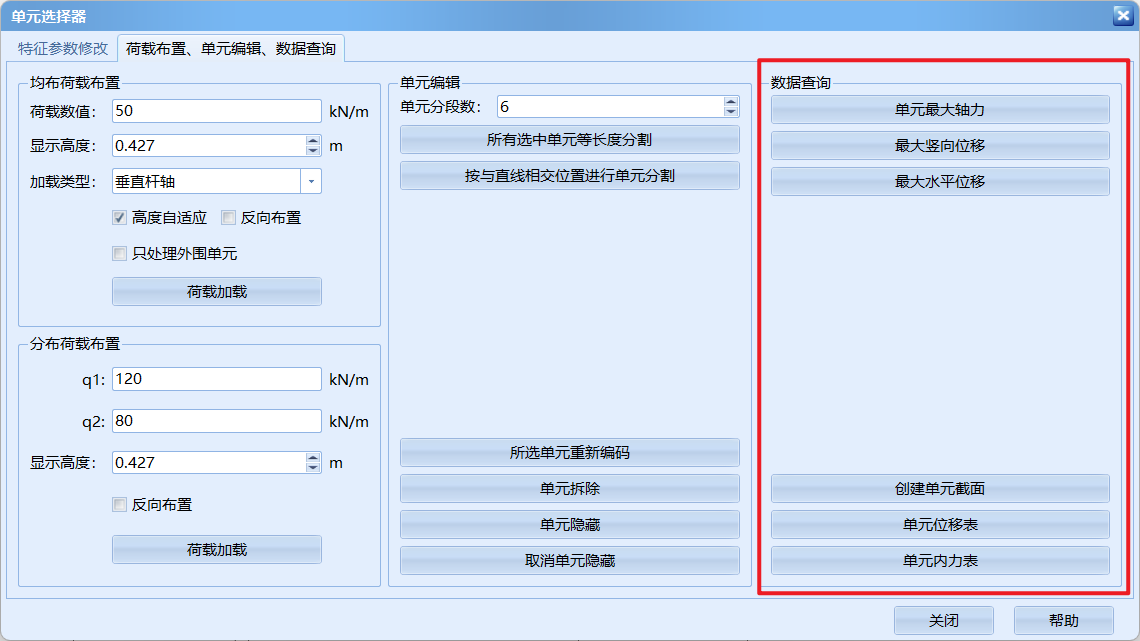Decrease 显示高度 in 均布荷载布置 with down arrow
Image resolution: width=1140 pixels, height=641 pixels.
tap(313, 150)
